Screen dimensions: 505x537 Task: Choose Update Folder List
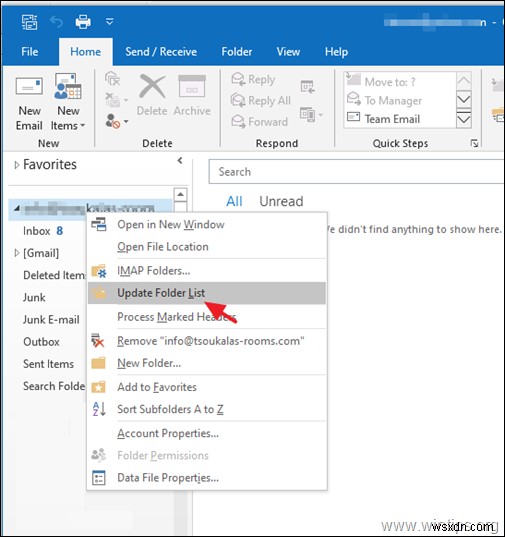click(207, 293)
